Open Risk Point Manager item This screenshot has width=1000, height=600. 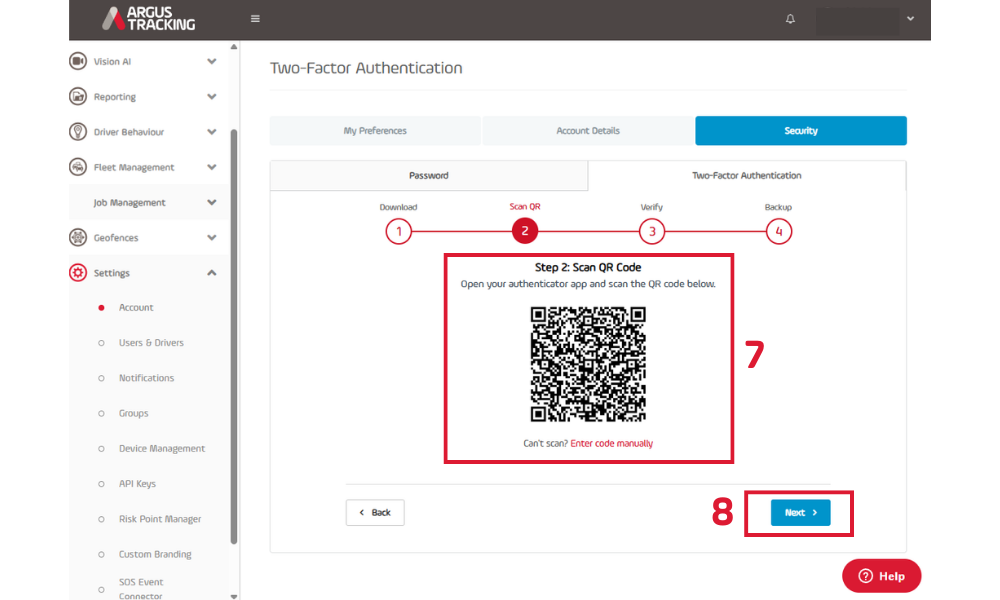click(160, 518)
